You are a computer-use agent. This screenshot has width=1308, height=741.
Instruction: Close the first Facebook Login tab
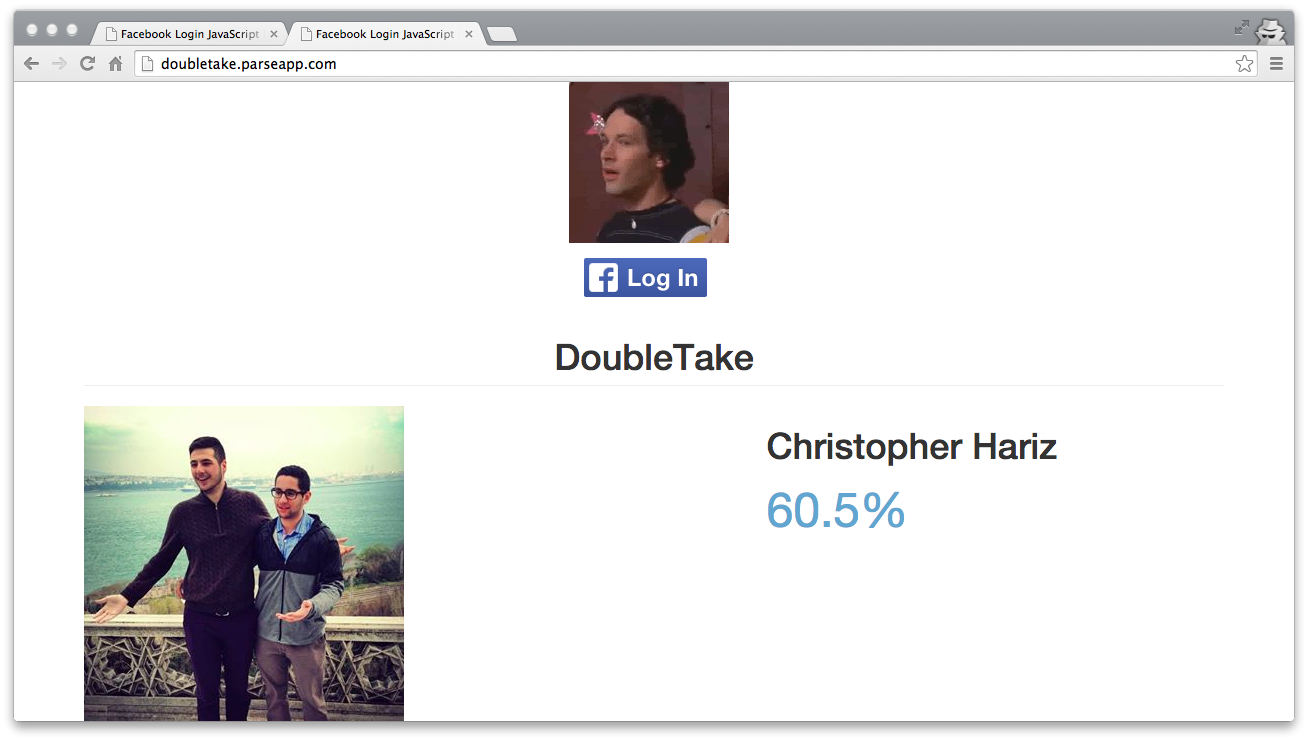point(274,34)
